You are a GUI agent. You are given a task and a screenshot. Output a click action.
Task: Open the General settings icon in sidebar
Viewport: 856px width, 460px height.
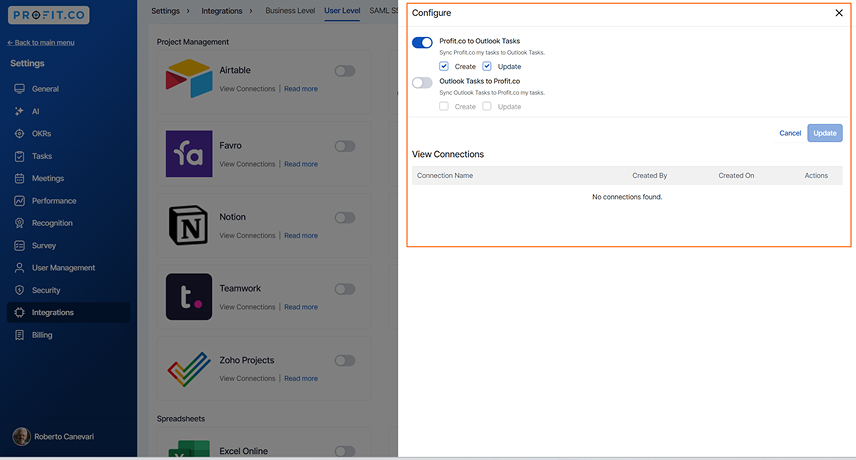coord(20,88)
